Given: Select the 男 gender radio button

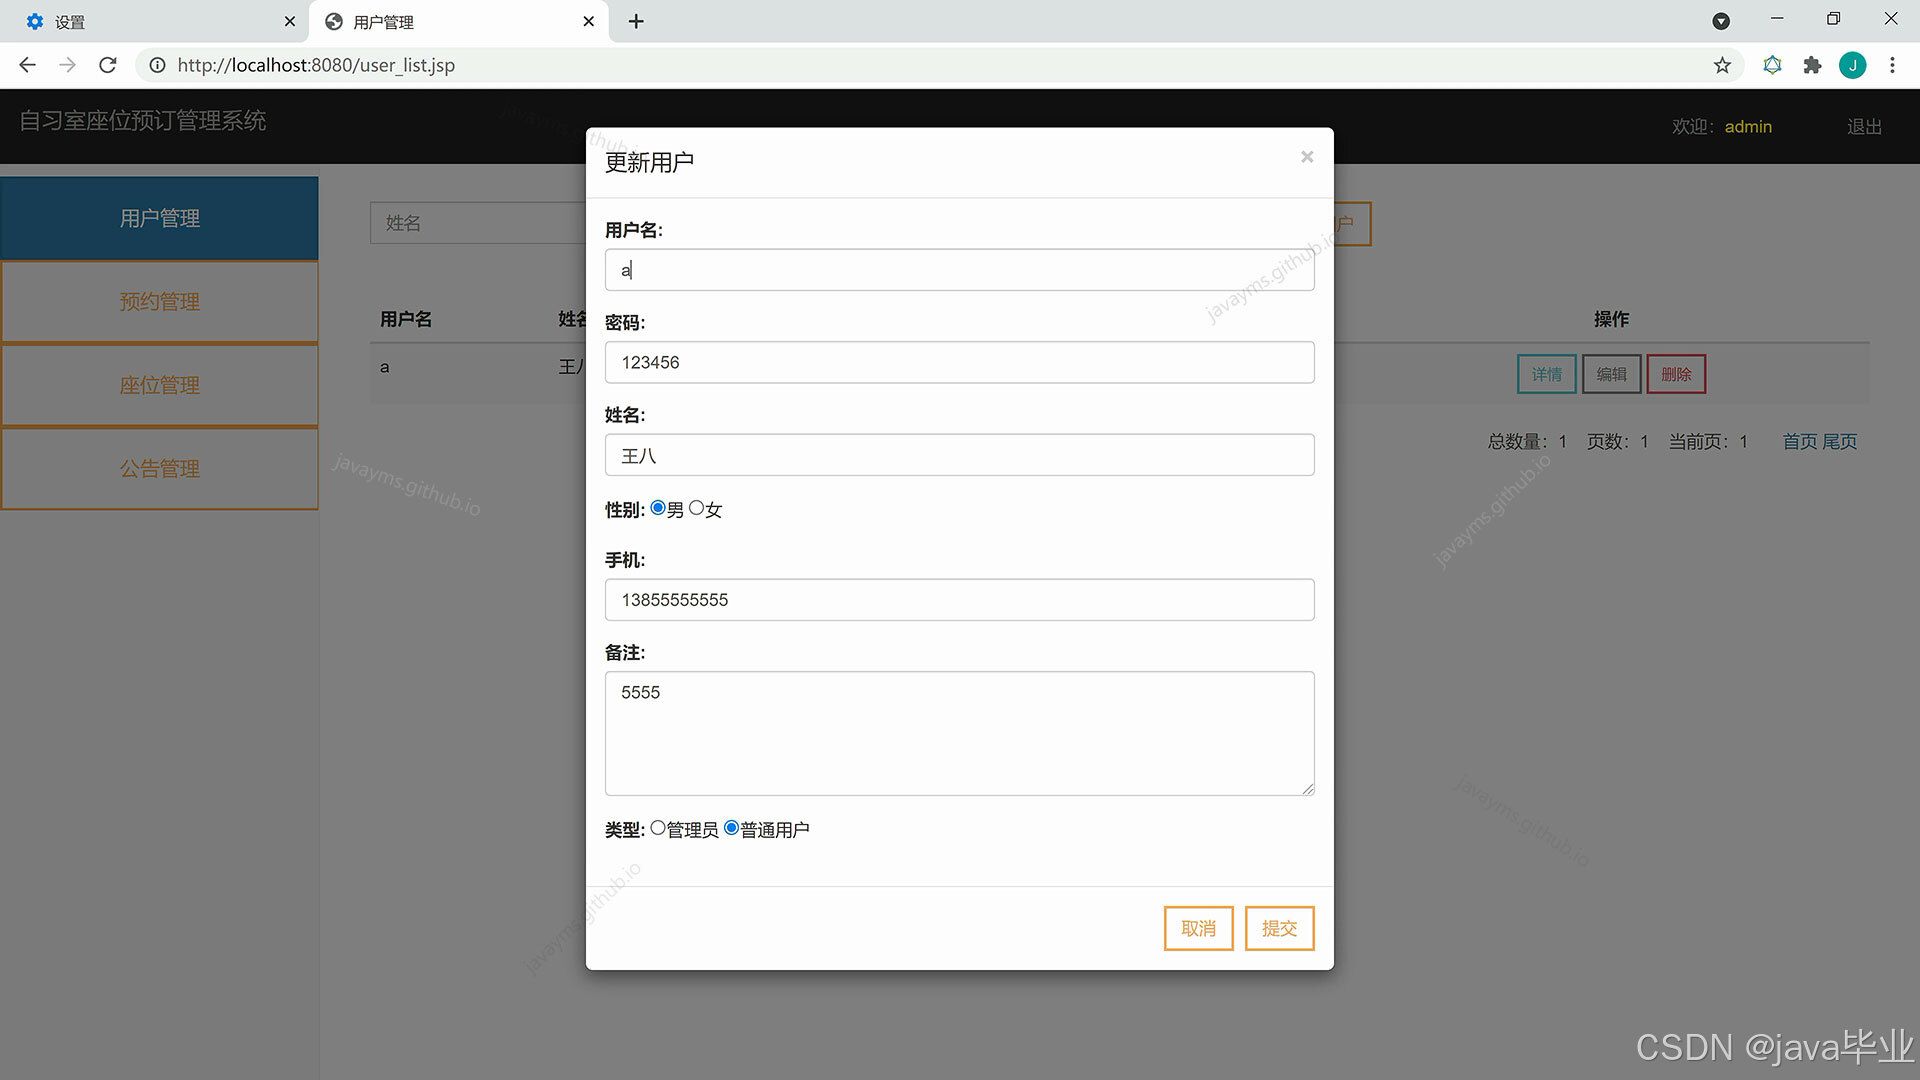Looking at the screenshot, I should pos(658,508).
